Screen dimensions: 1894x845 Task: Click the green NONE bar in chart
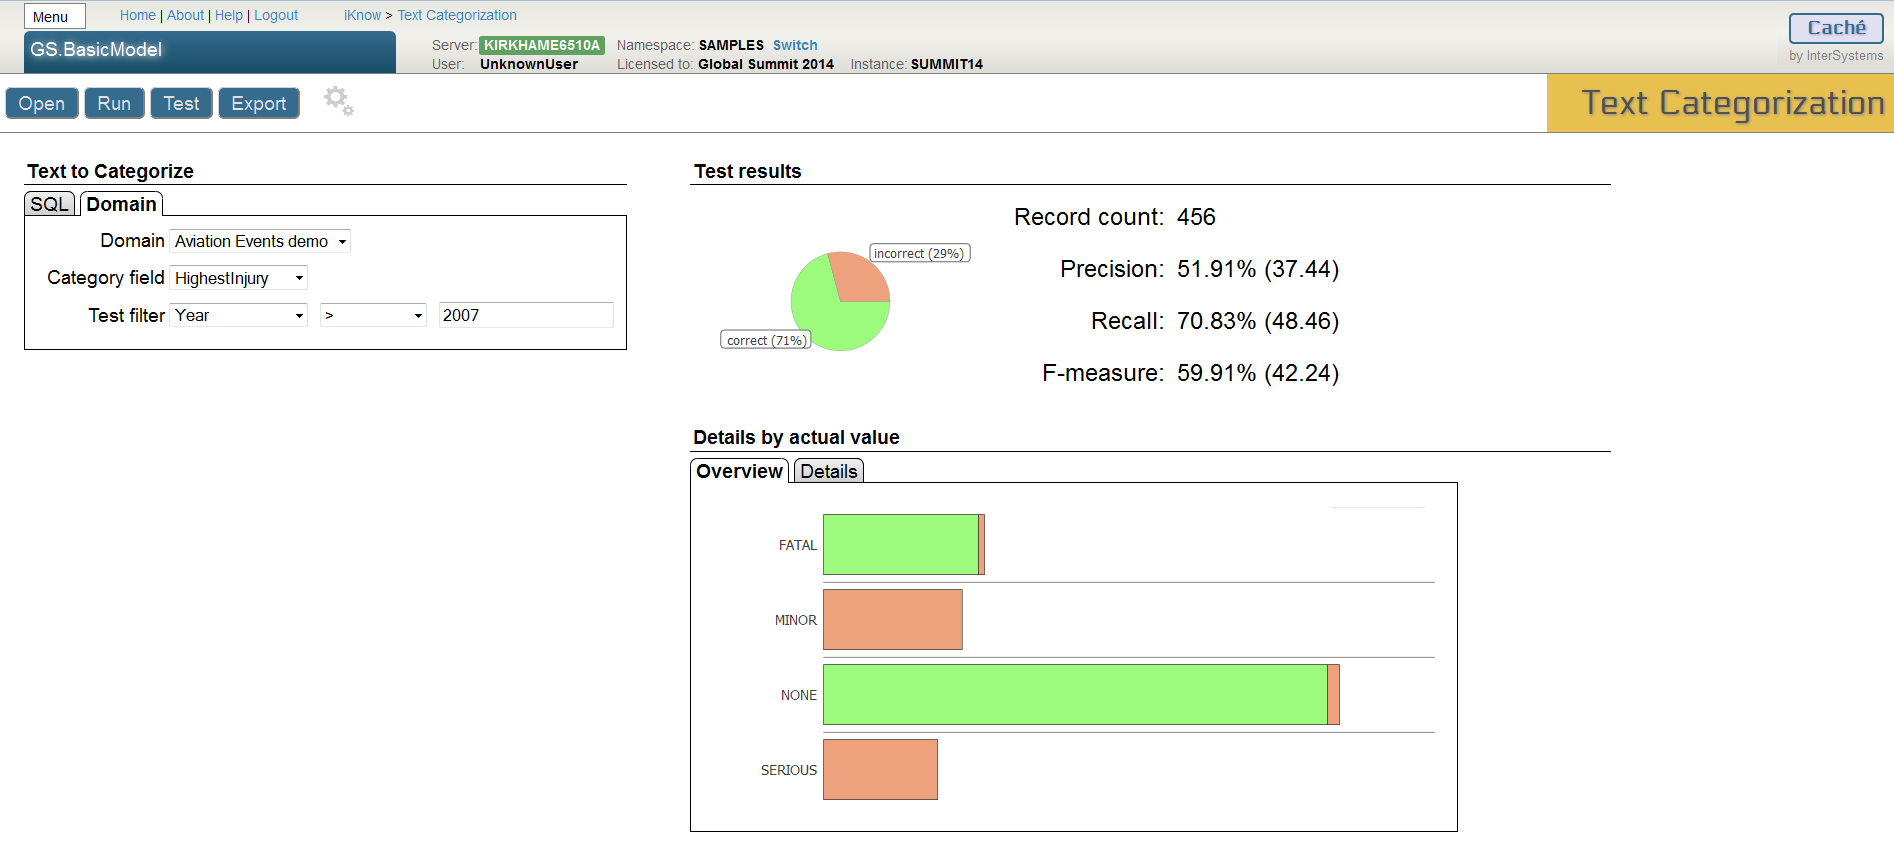click(1074, 694)
